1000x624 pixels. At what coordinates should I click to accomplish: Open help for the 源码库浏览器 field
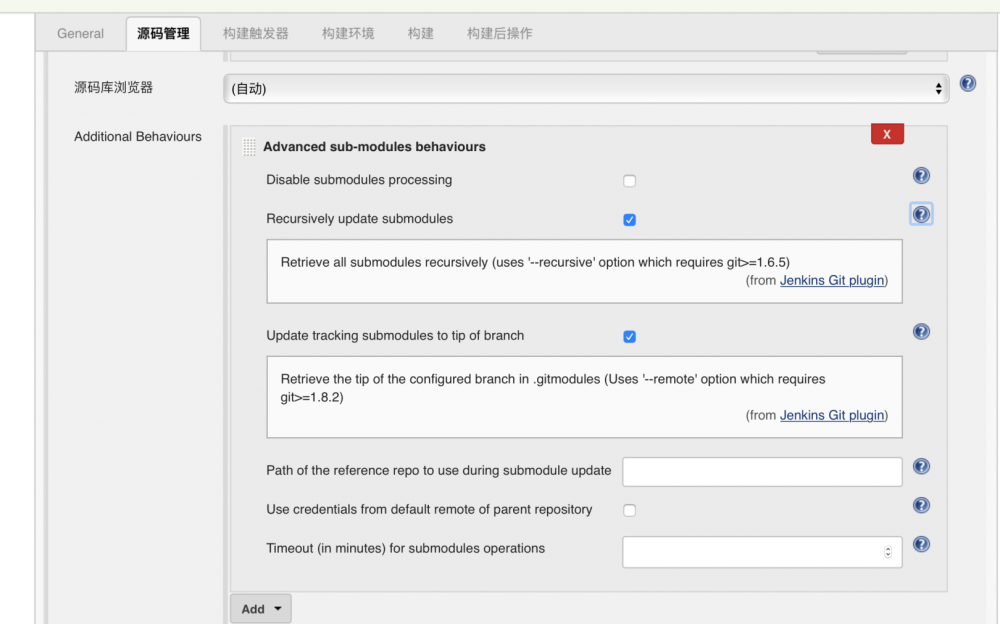pyautogui.click(x=967, y=83)
